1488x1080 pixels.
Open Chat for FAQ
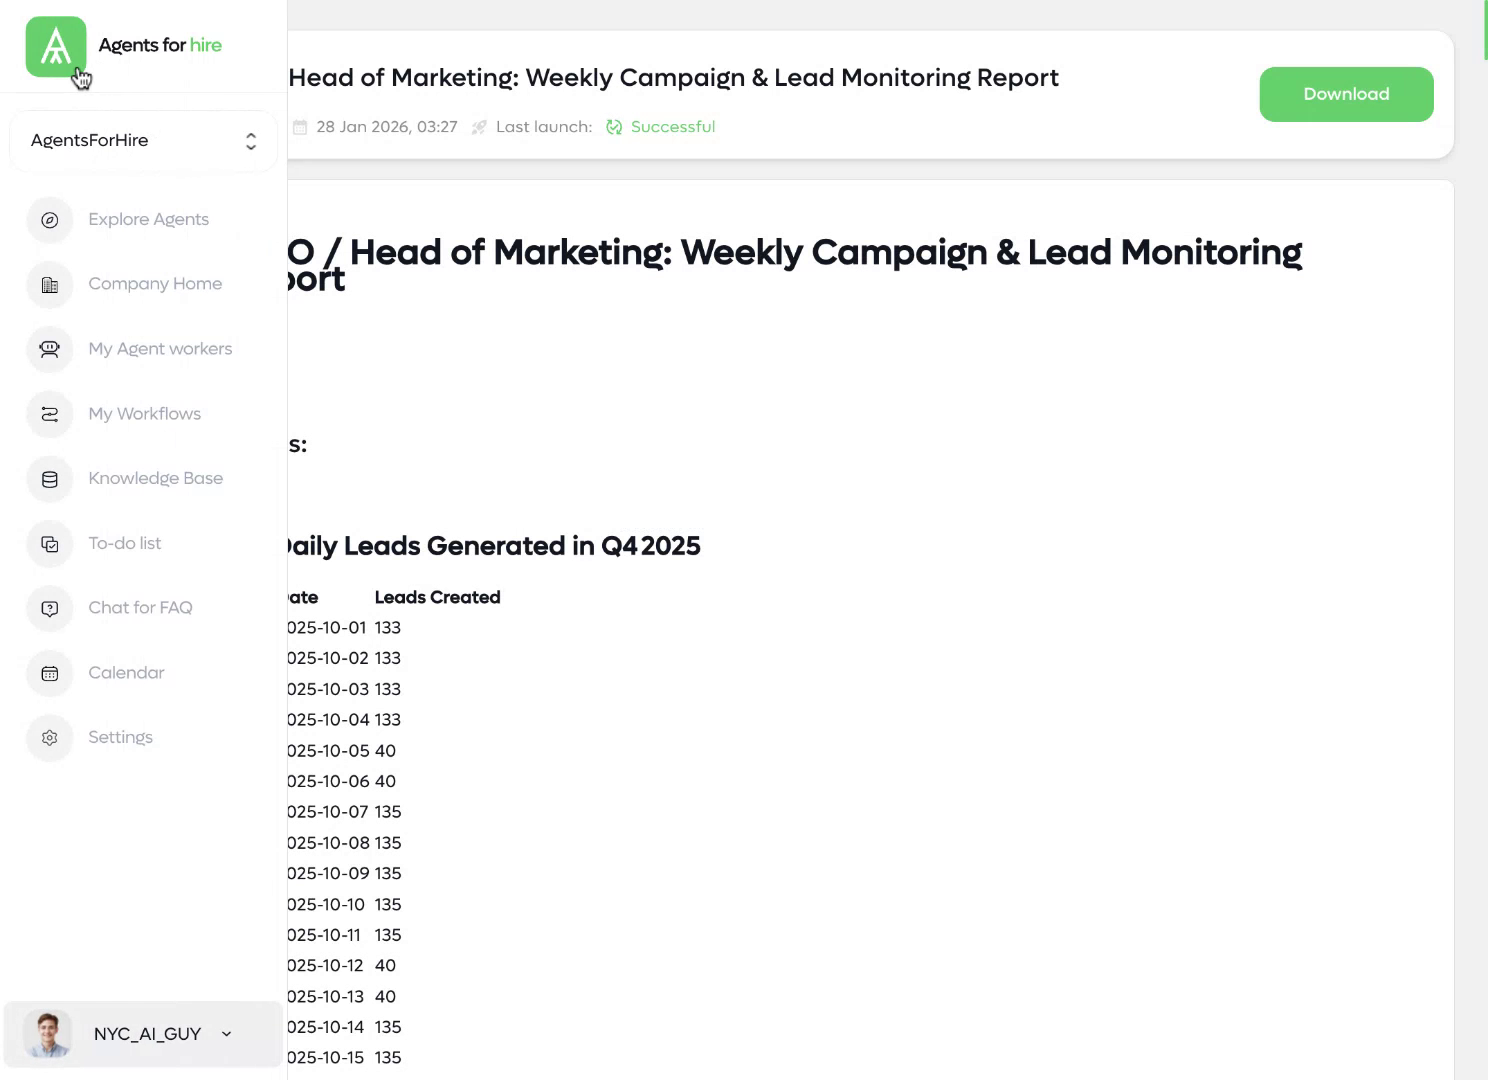tap(140, 607)
